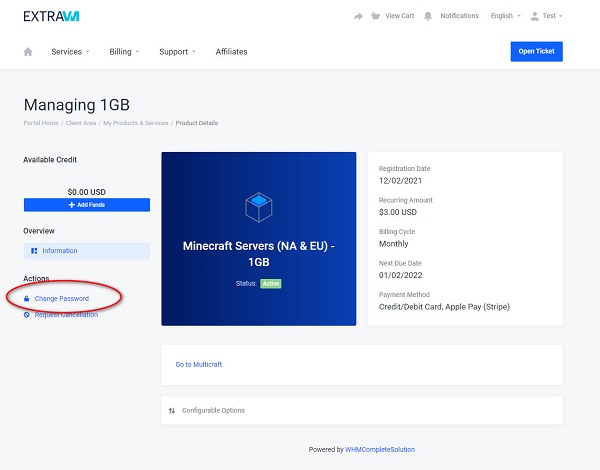
Task: Click the plus icon on Add Funds
Action: coord(72,205)
